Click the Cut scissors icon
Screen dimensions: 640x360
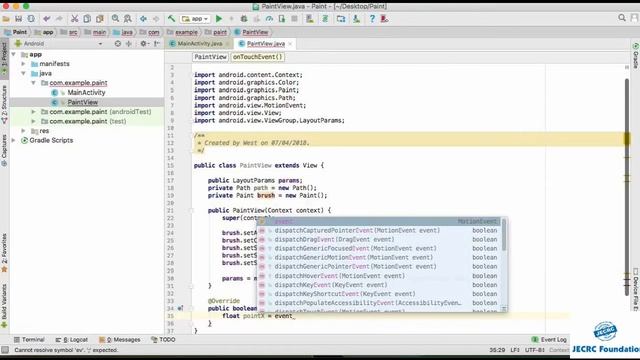[74, 19]
